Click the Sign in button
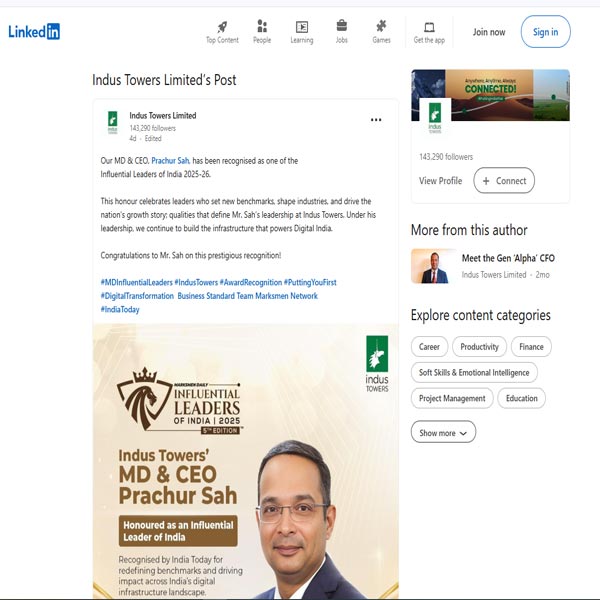 (545, 32)
